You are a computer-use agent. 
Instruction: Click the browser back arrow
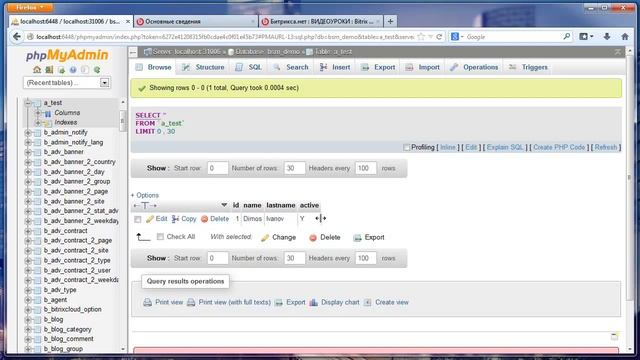tap(16, 37)
